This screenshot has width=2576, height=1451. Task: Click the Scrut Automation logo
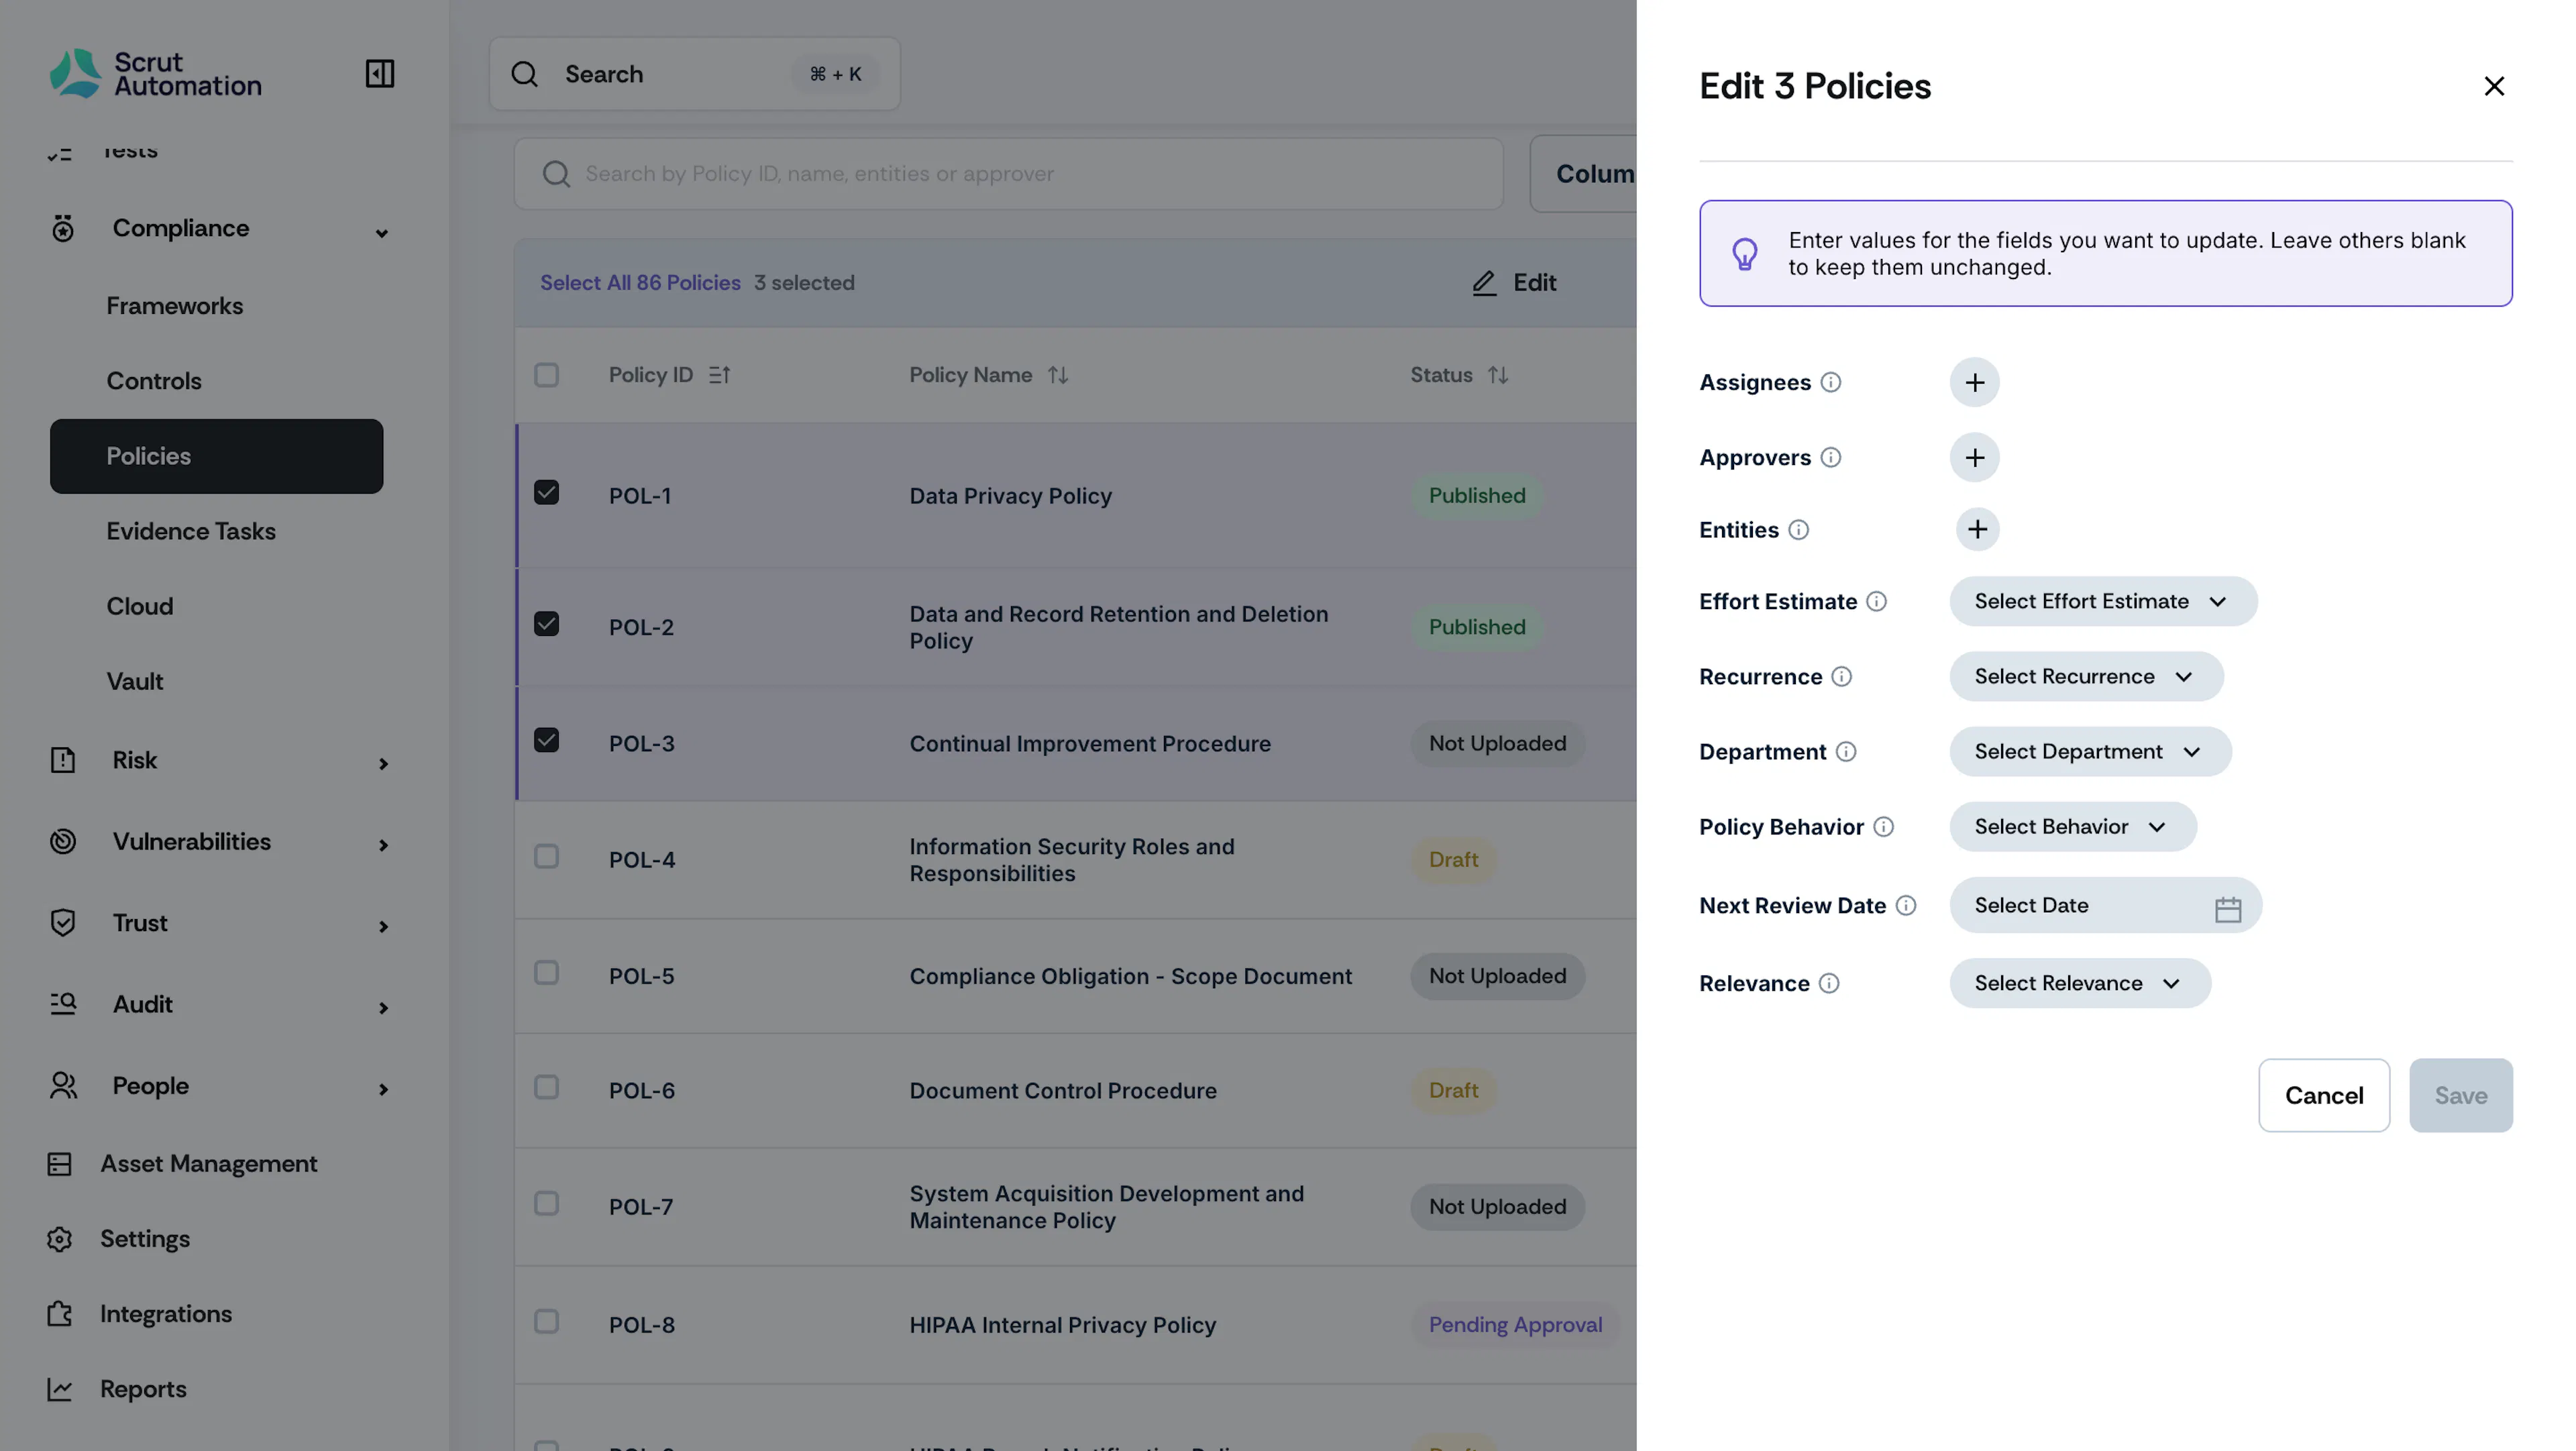click(x=156, y=74)
